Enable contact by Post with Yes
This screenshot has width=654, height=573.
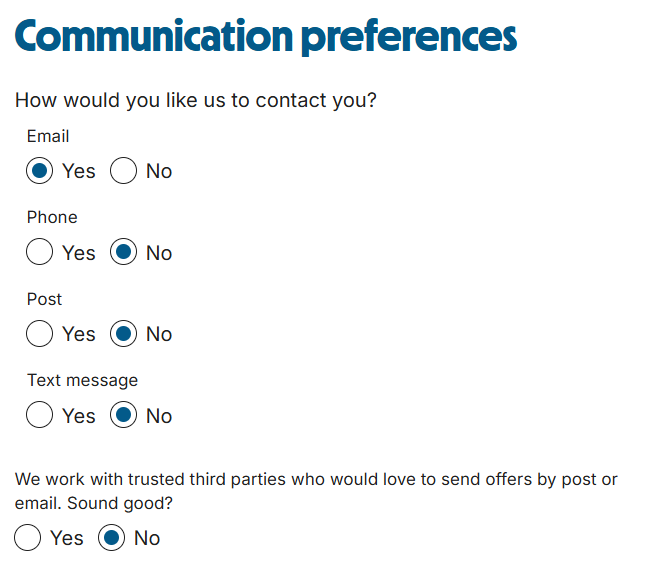click(x=40, y=334)
